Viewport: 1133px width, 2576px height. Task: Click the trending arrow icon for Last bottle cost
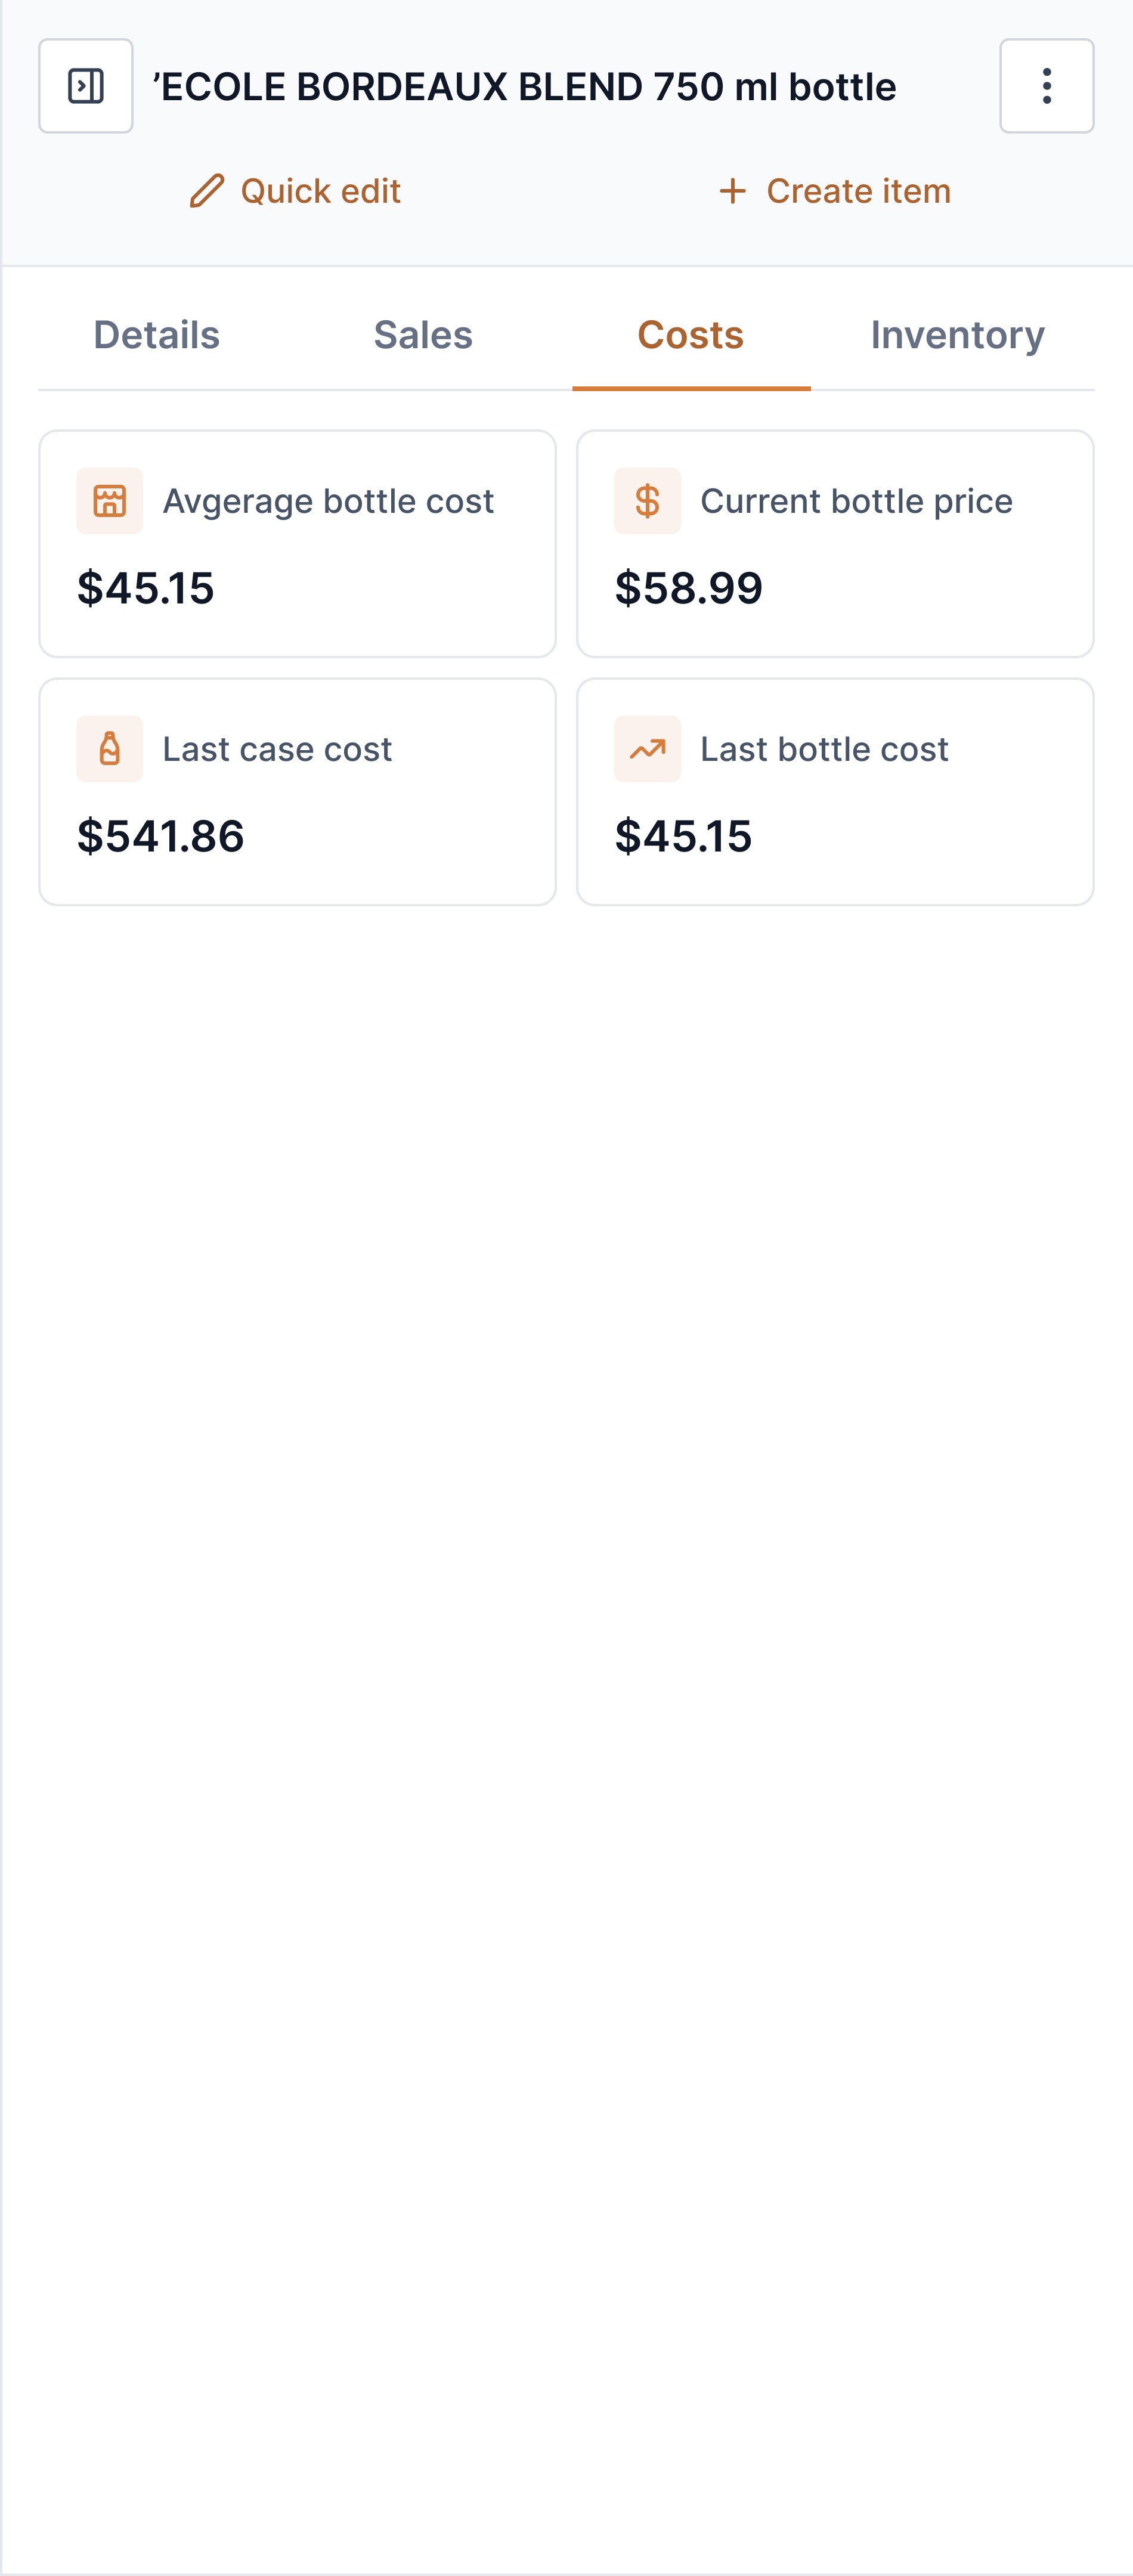[x=647, y=749]
